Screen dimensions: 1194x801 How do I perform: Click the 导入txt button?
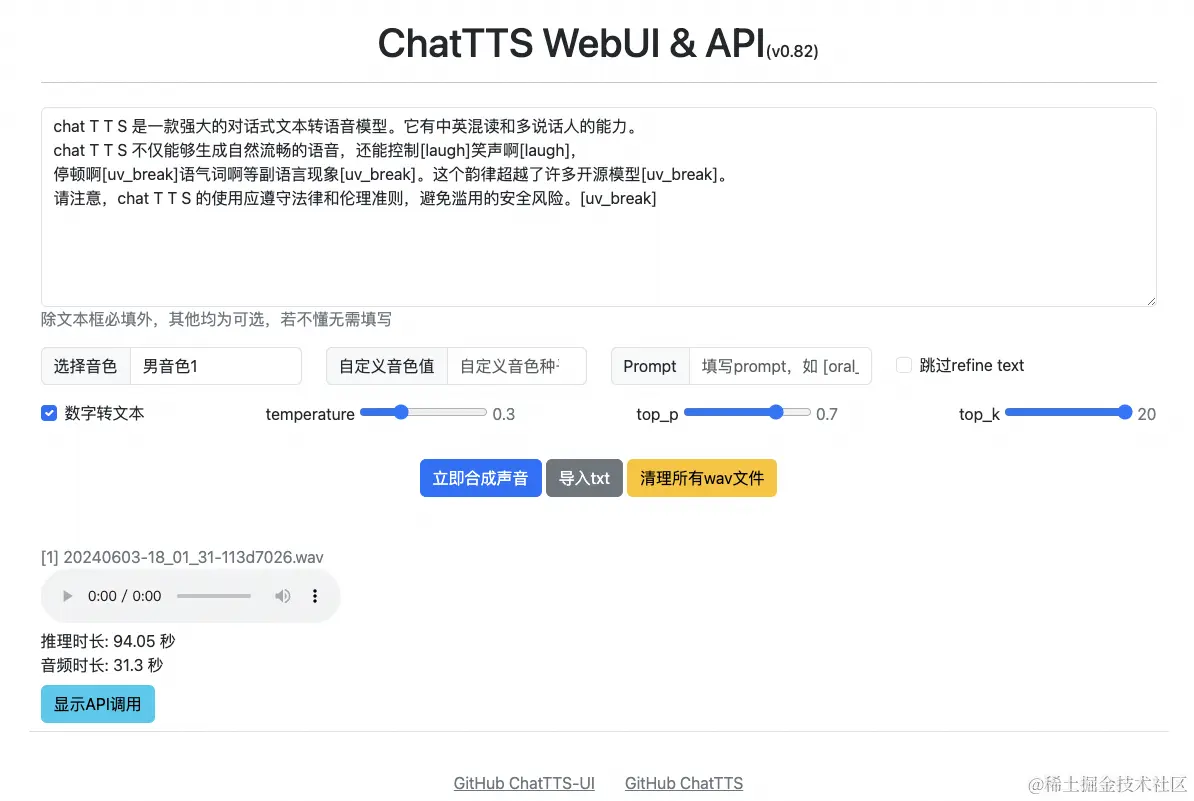click(x=584, y=478)
